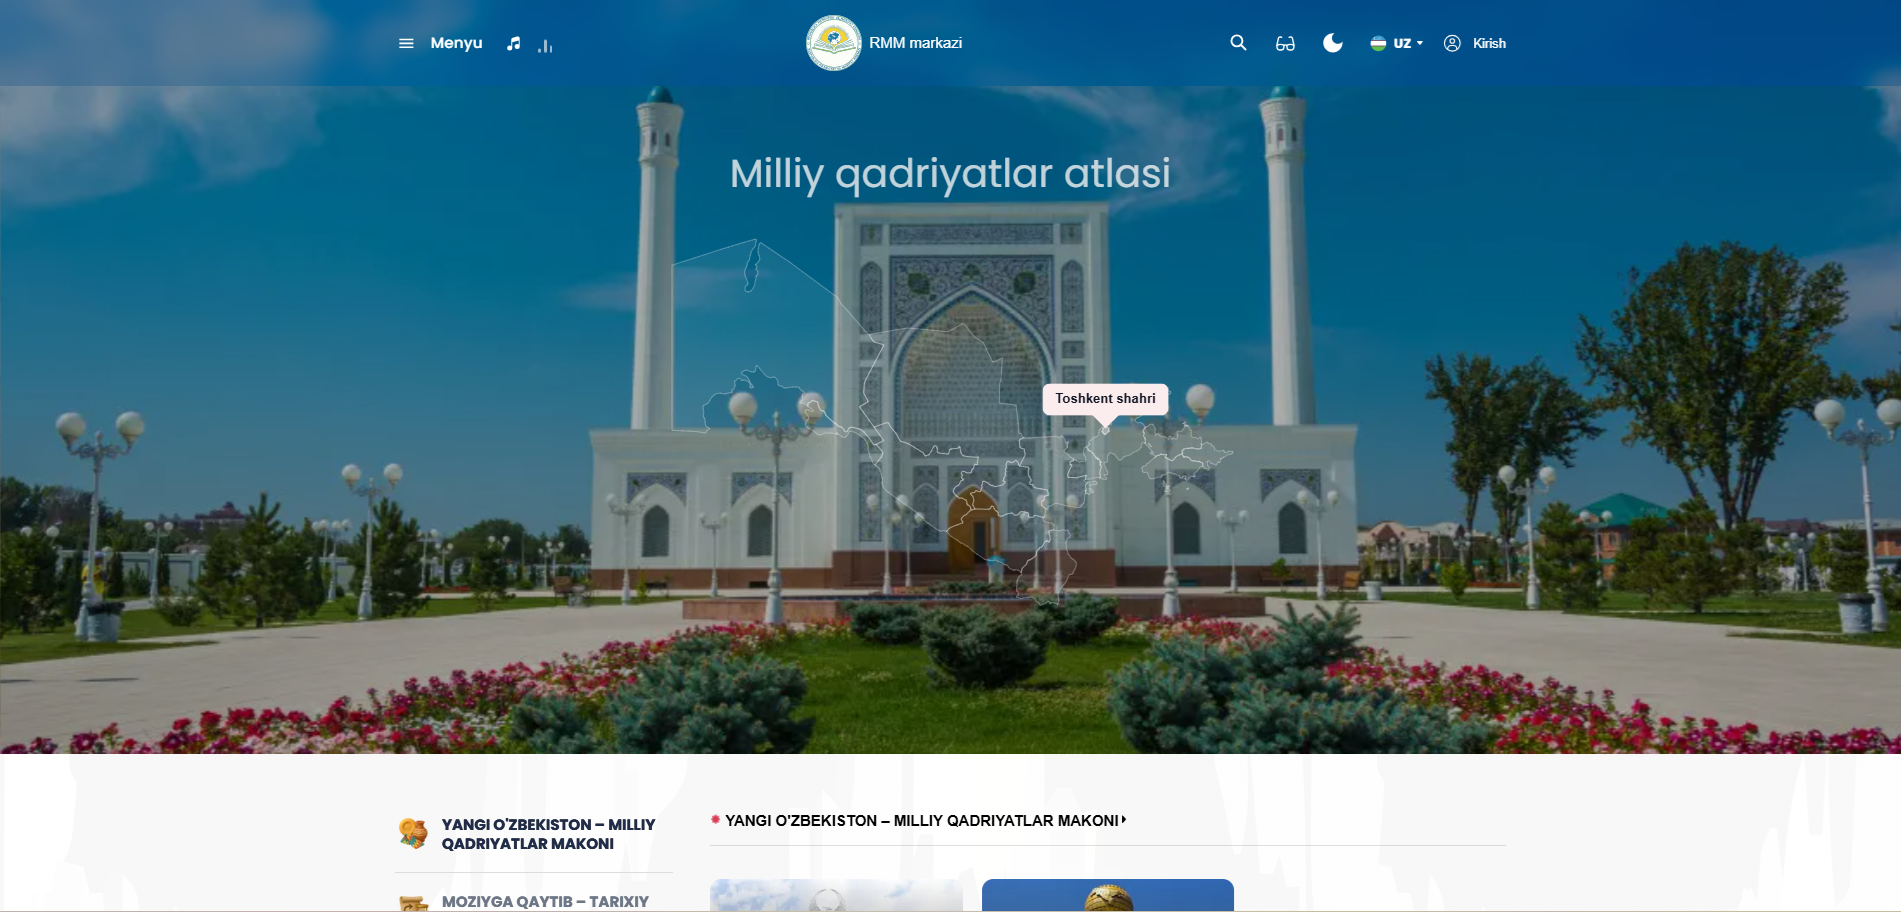Click the RMM markazi site title
Viewport: 1901px width, 912px height.
[915, 43]
